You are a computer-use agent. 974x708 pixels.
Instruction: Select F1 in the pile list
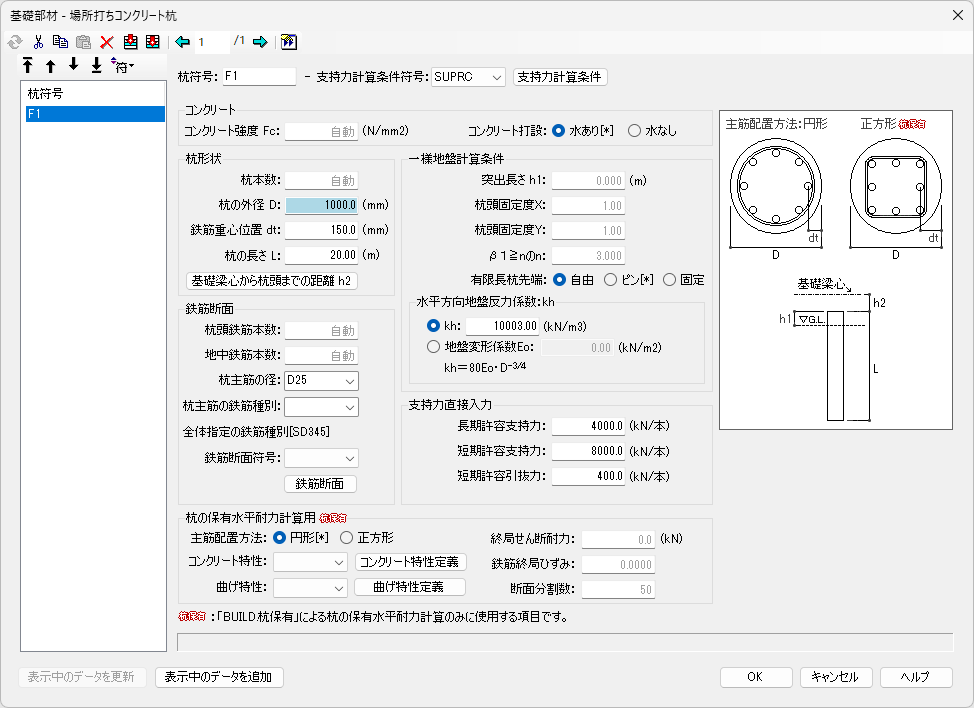point(95,114)
